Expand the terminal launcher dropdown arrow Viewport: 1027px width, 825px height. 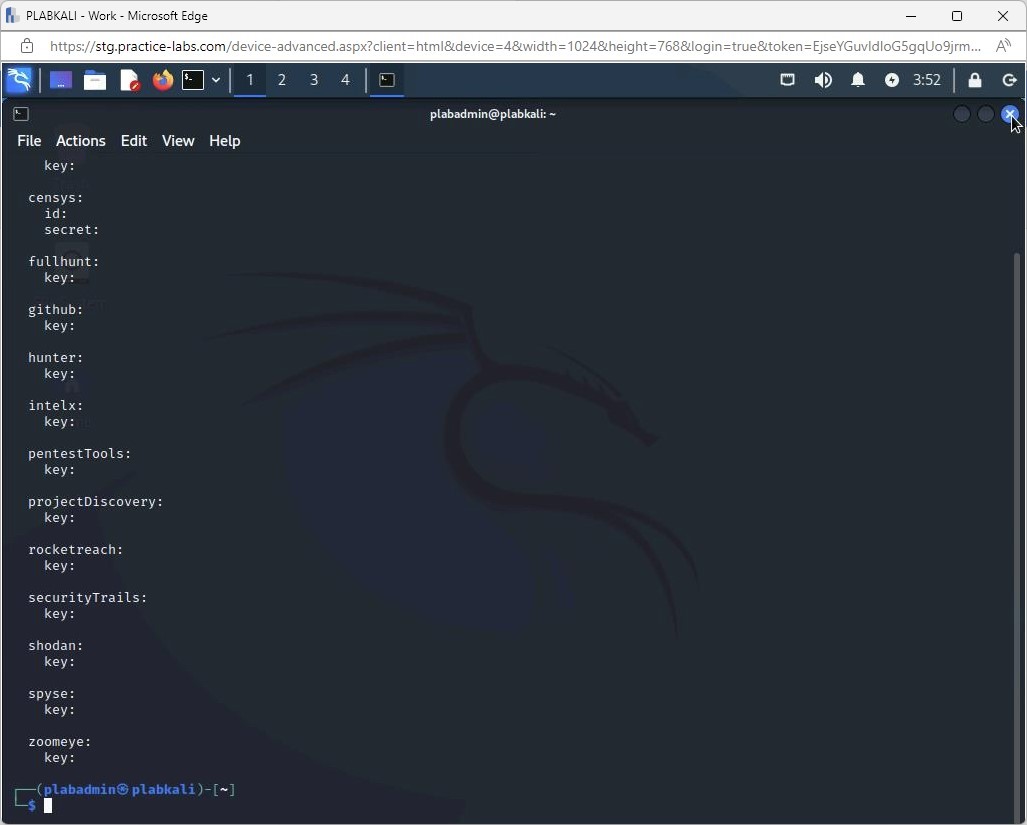(216, 80)
